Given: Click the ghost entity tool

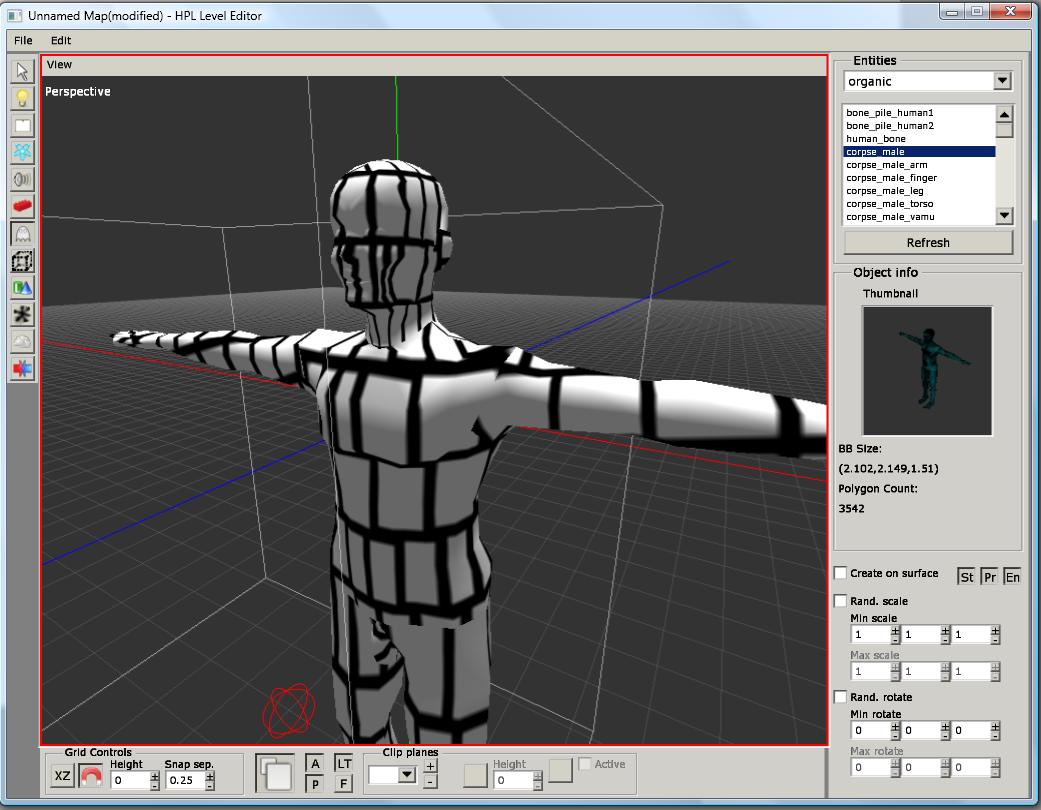Looking at the screenshot, I should (x=22, y=233).
